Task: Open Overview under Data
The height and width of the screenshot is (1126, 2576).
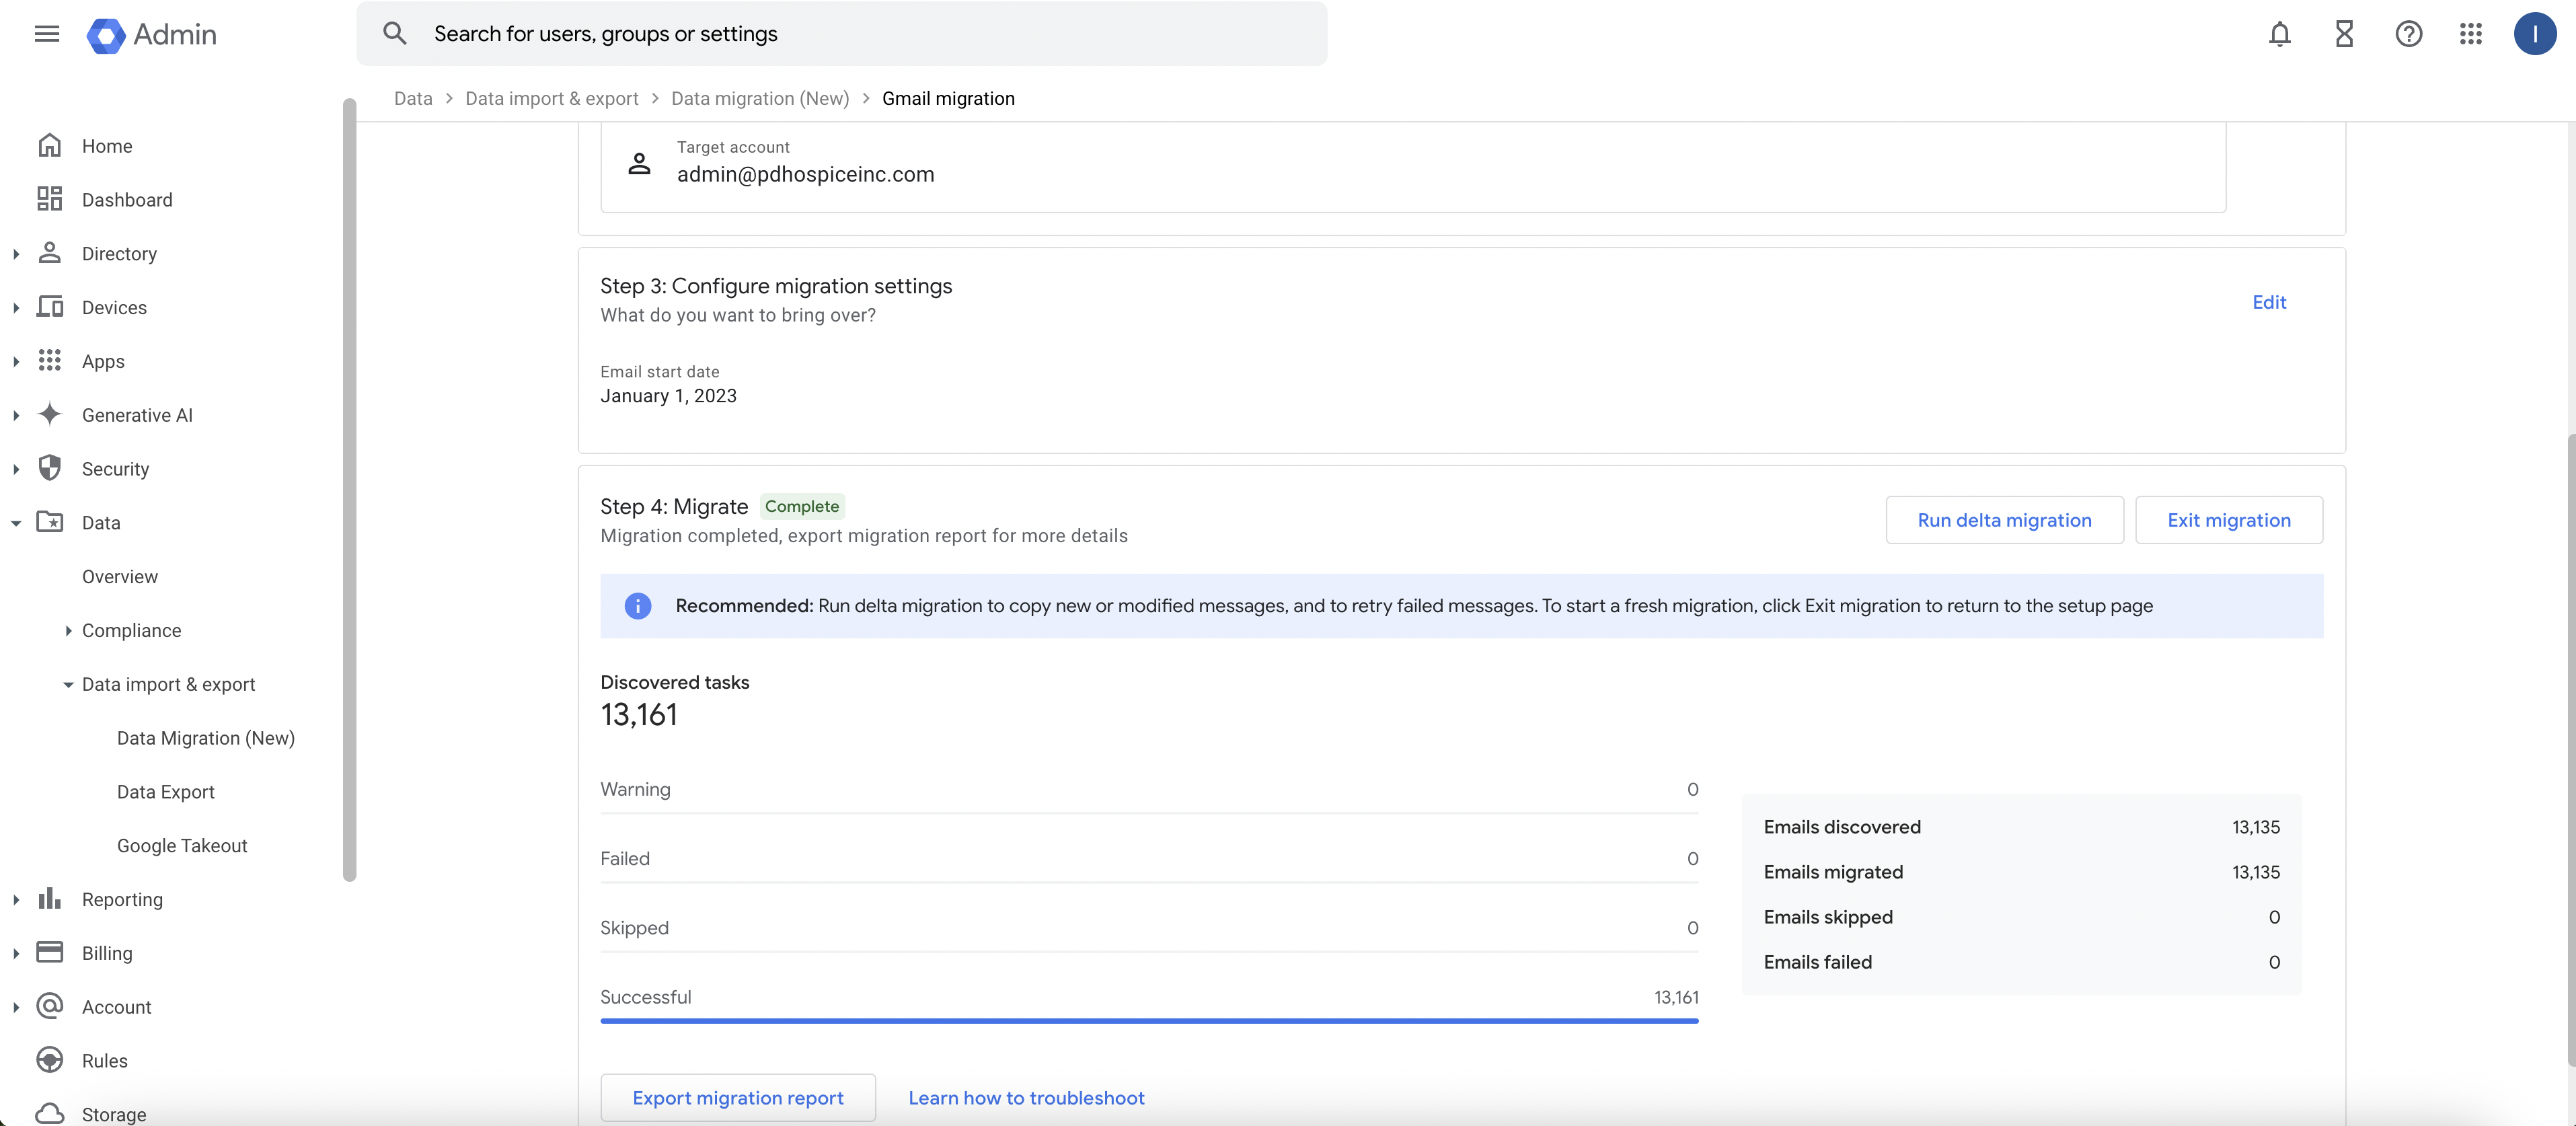Action: point(120,577)
